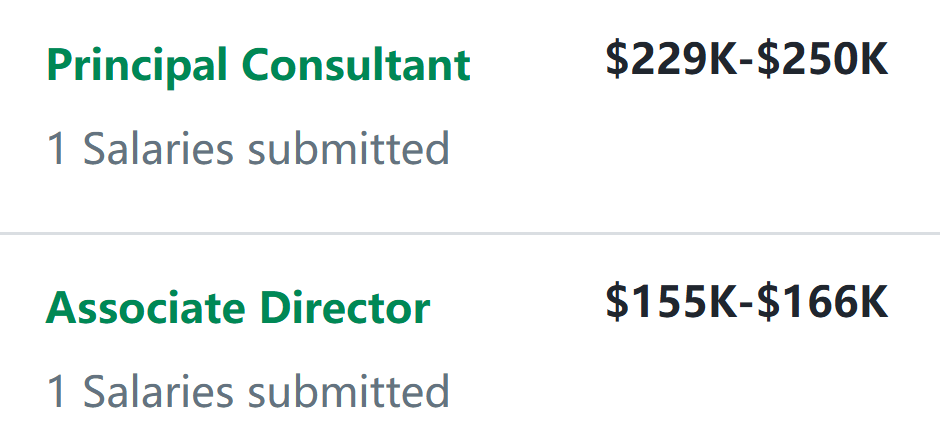Click the word "Consultant" in green title

355,66
